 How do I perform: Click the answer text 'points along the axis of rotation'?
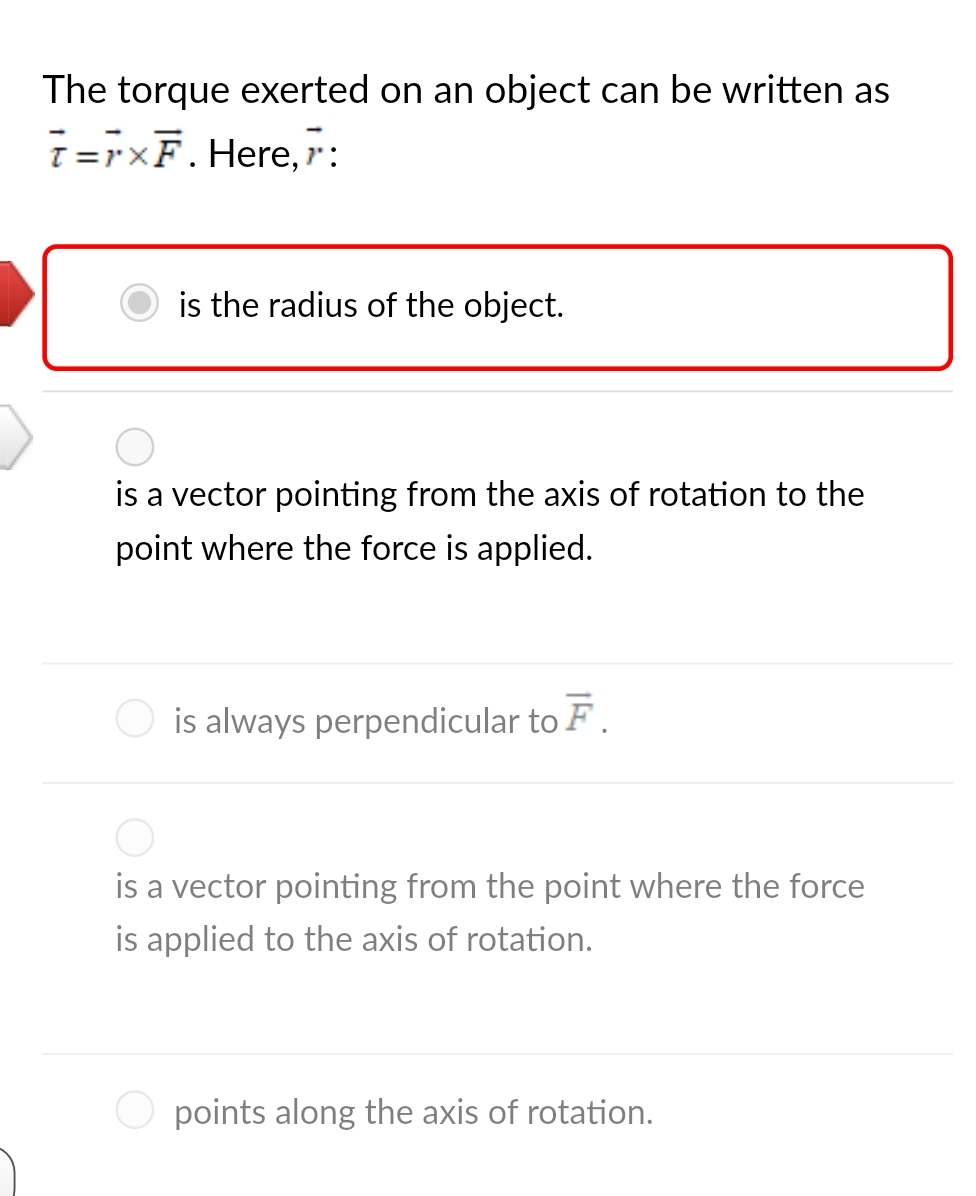point(413,1112)
